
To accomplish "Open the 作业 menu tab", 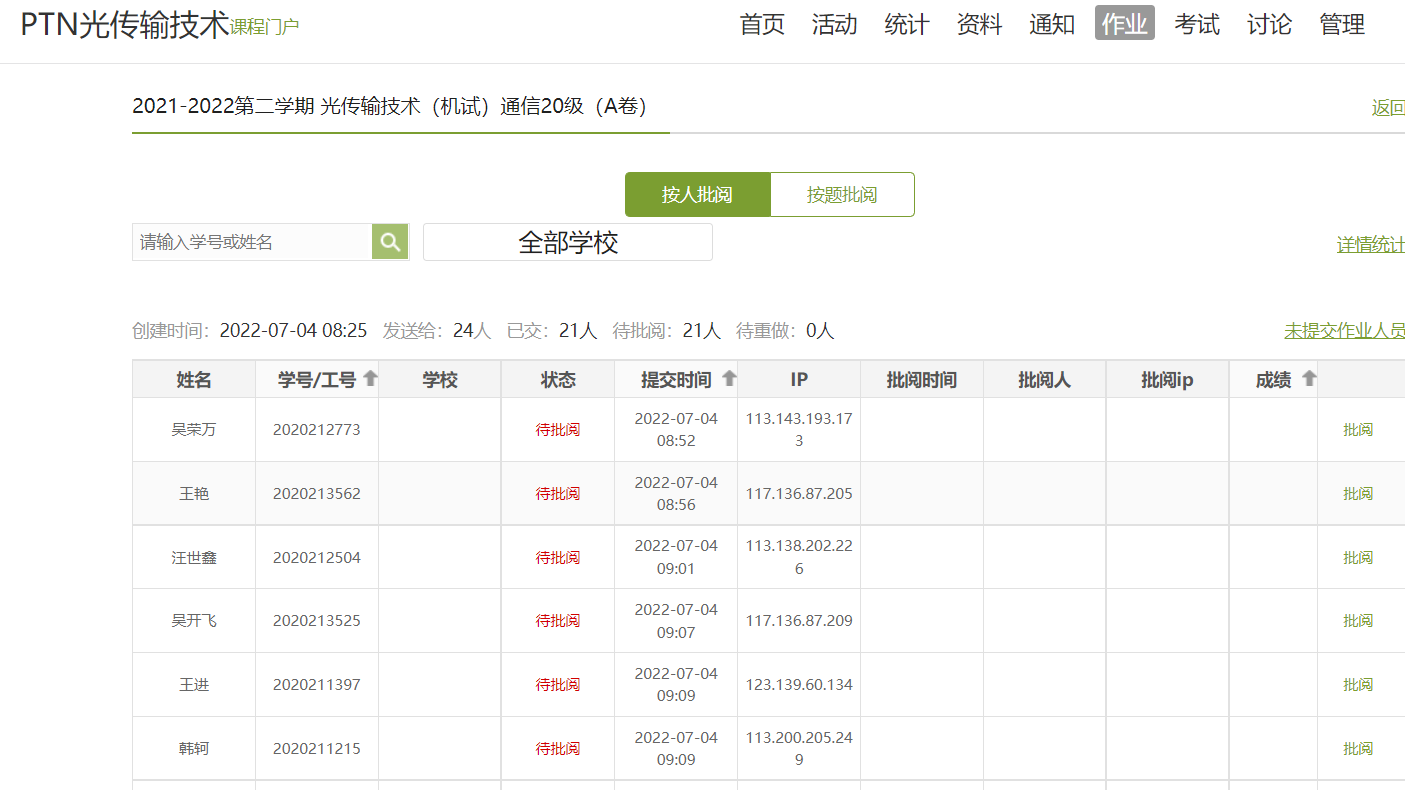I will (x=1124, y=24).
